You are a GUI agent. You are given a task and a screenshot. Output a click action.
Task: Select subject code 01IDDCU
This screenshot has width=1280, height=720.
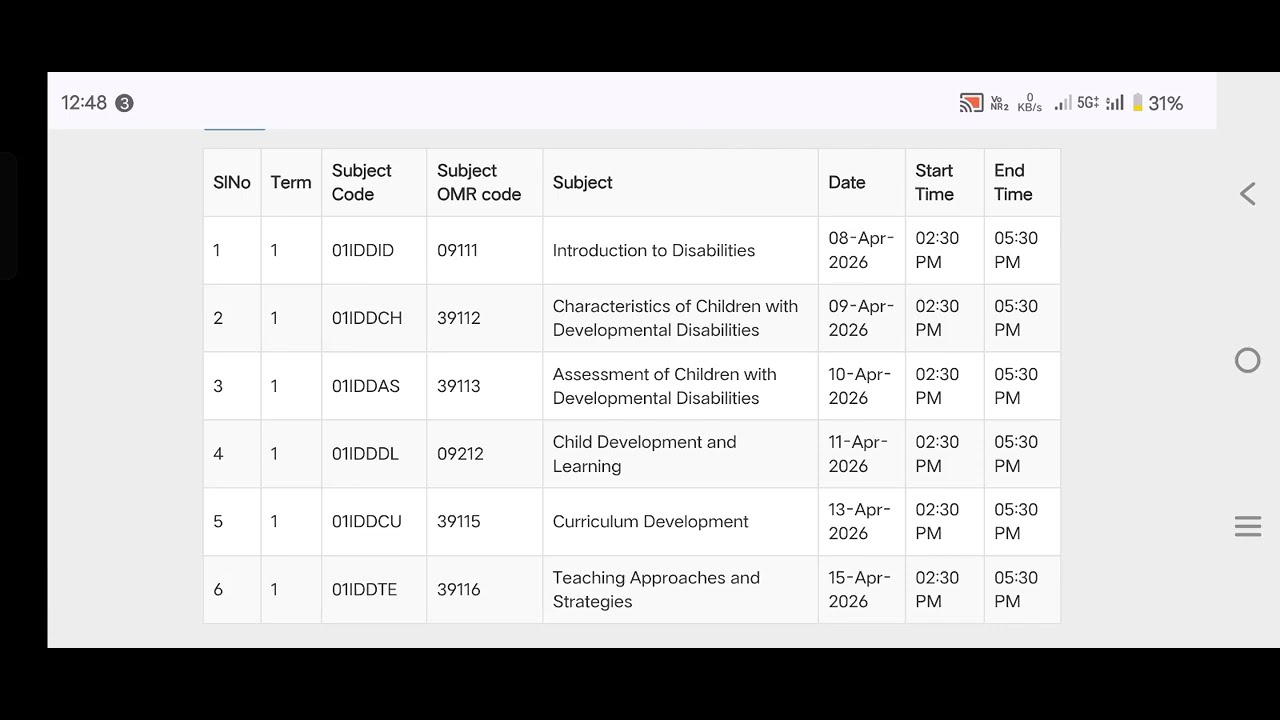coord(367,522)
